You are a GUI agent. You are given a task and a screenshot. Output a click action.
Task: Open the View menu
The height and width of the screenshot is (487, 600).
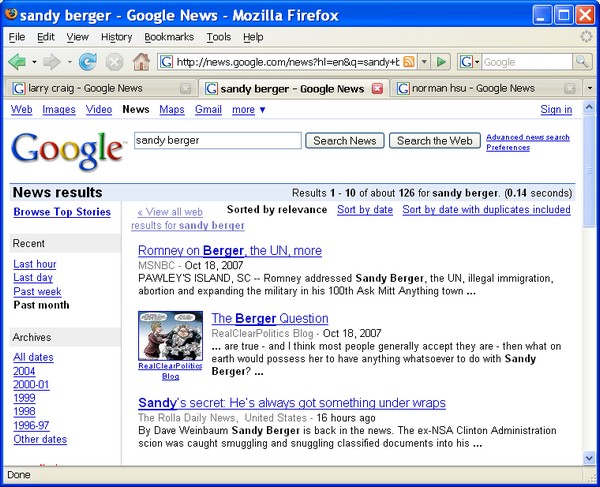click(x=77, y=37)
